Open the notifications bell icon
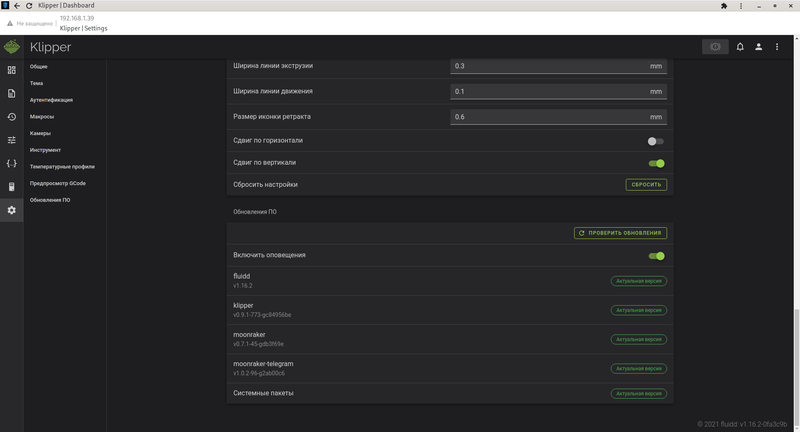The height and width of the screenshot is (432, 800). [740, 46]
